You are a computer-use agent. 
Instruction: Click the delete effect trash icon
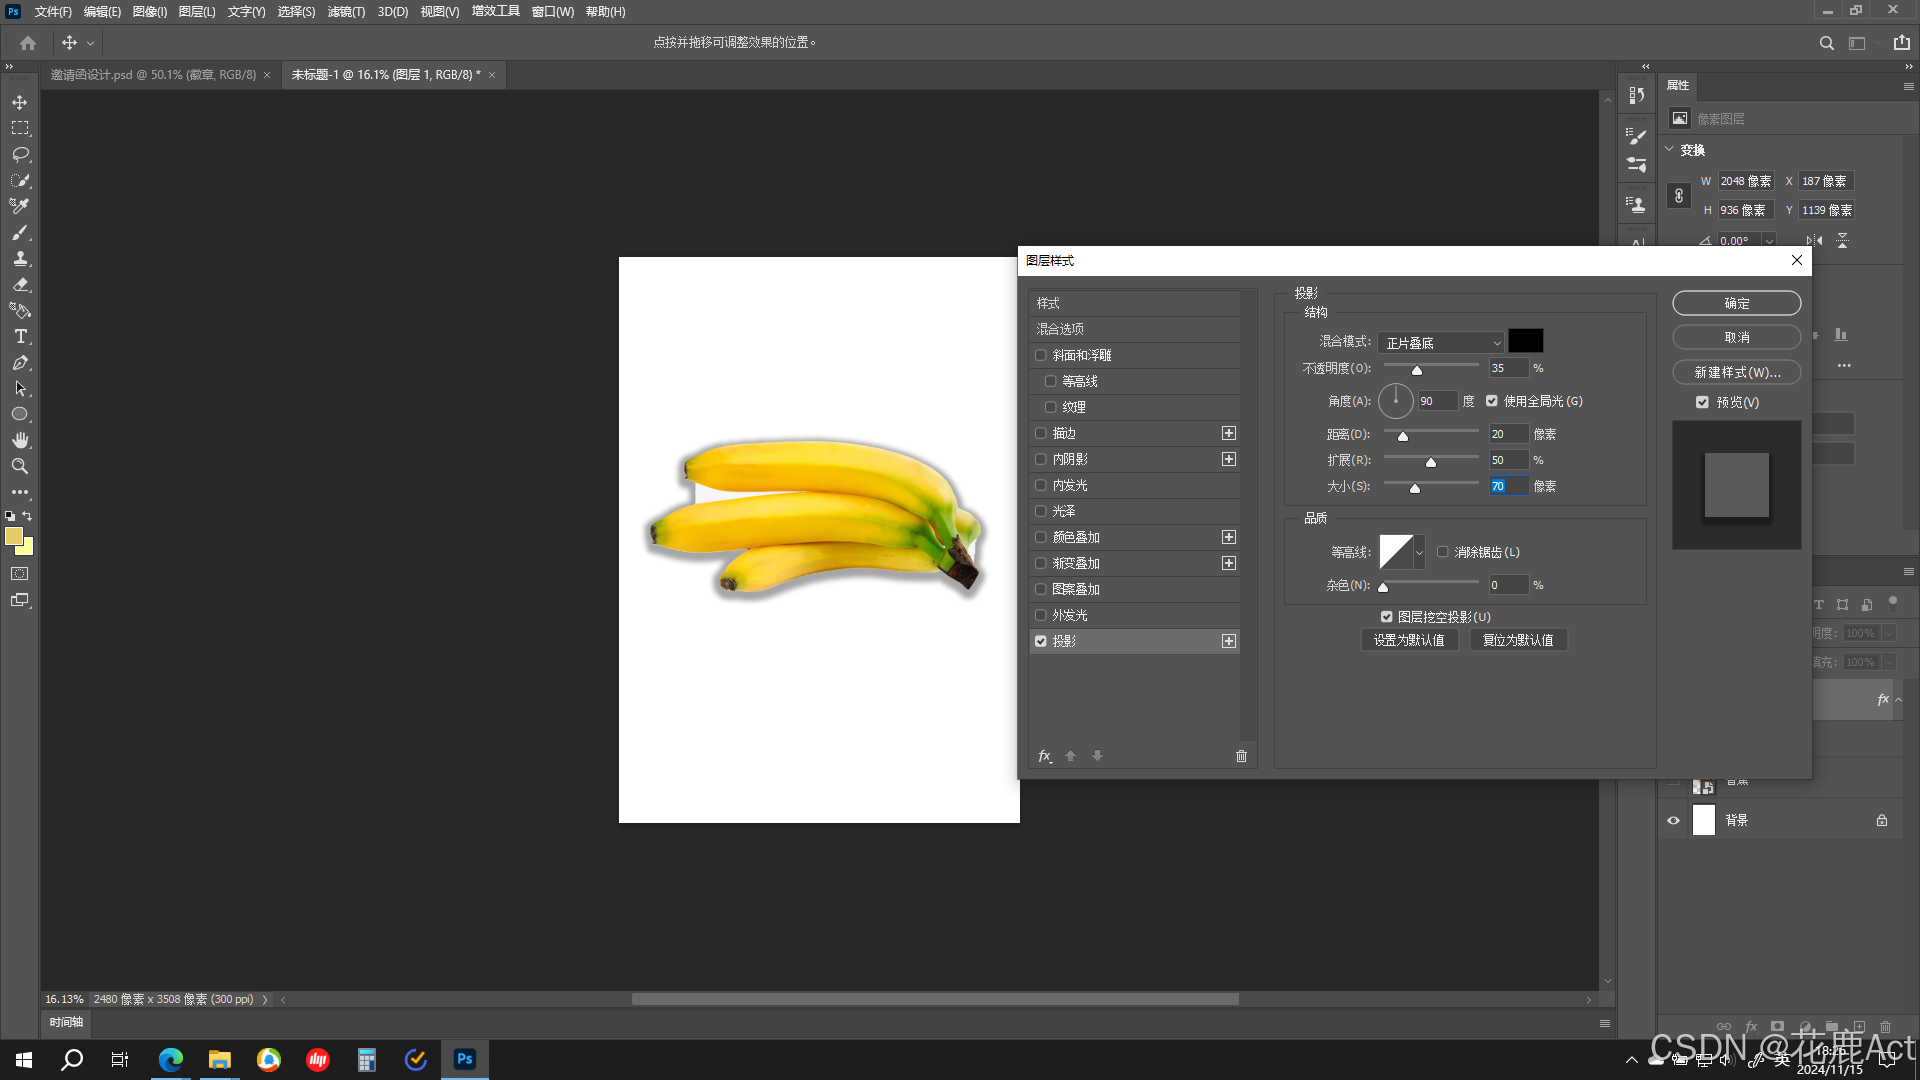tap(1241, 756)
